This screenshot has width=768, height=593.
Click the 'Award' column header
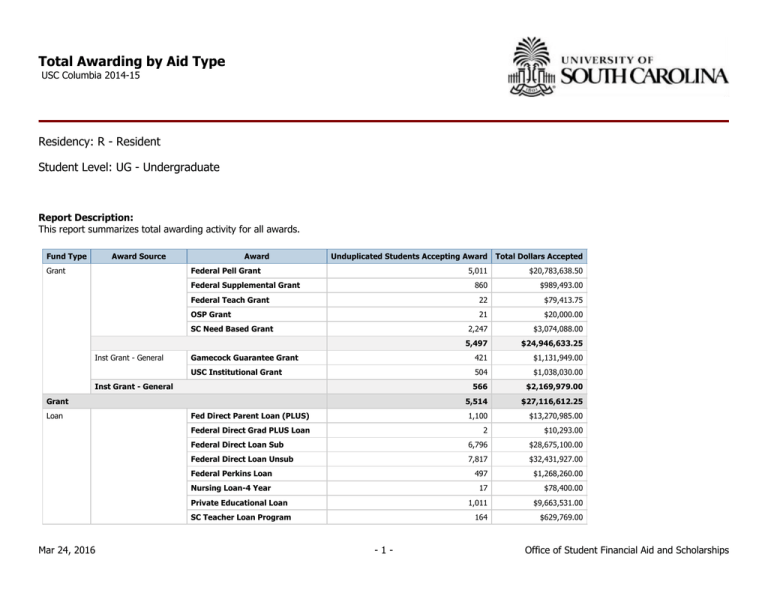tap(257, 256)
